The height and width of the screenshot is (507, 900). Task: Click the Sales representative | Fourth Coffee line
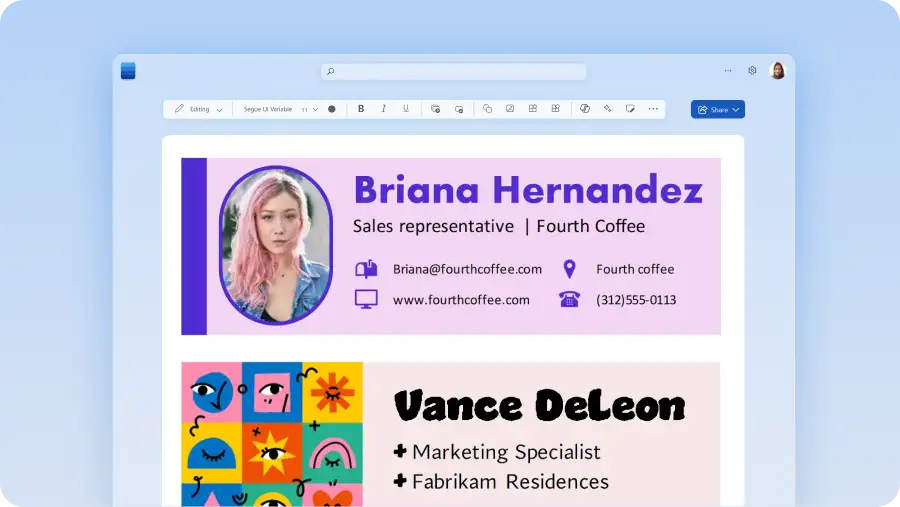coord(499,226)
